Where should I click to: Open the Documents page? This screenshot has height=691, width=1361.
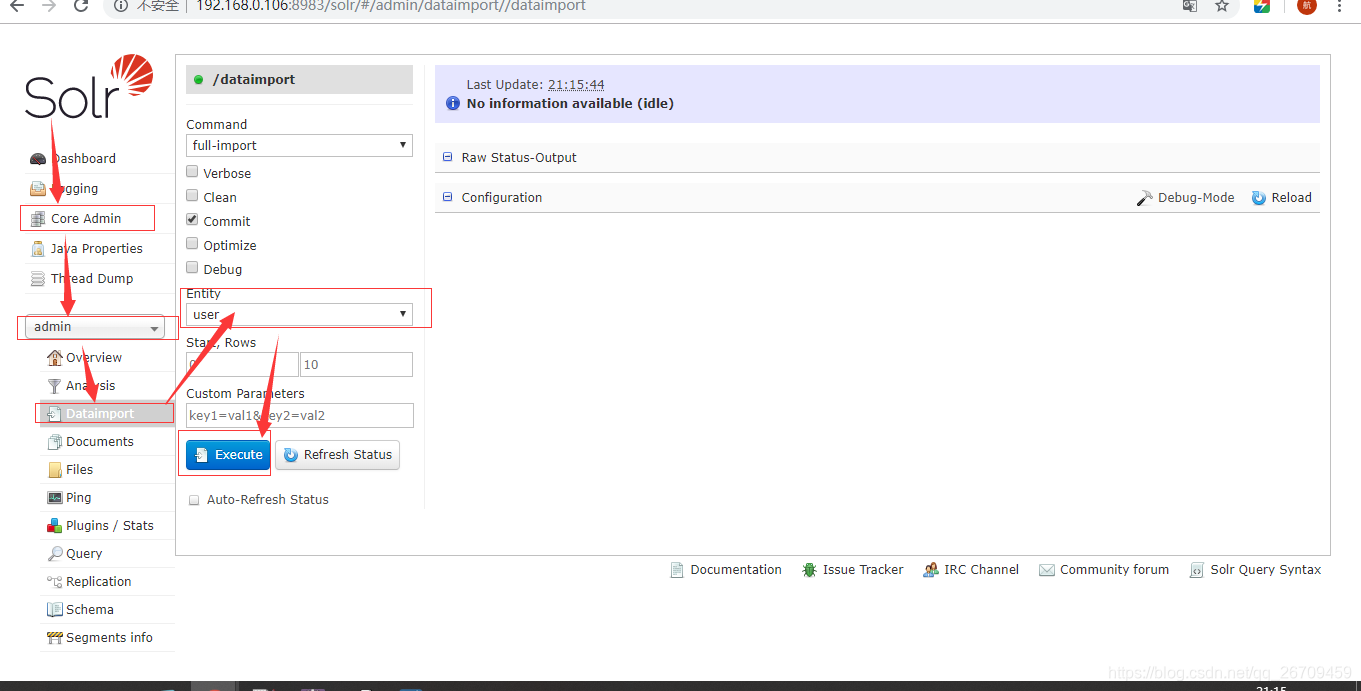100,441
